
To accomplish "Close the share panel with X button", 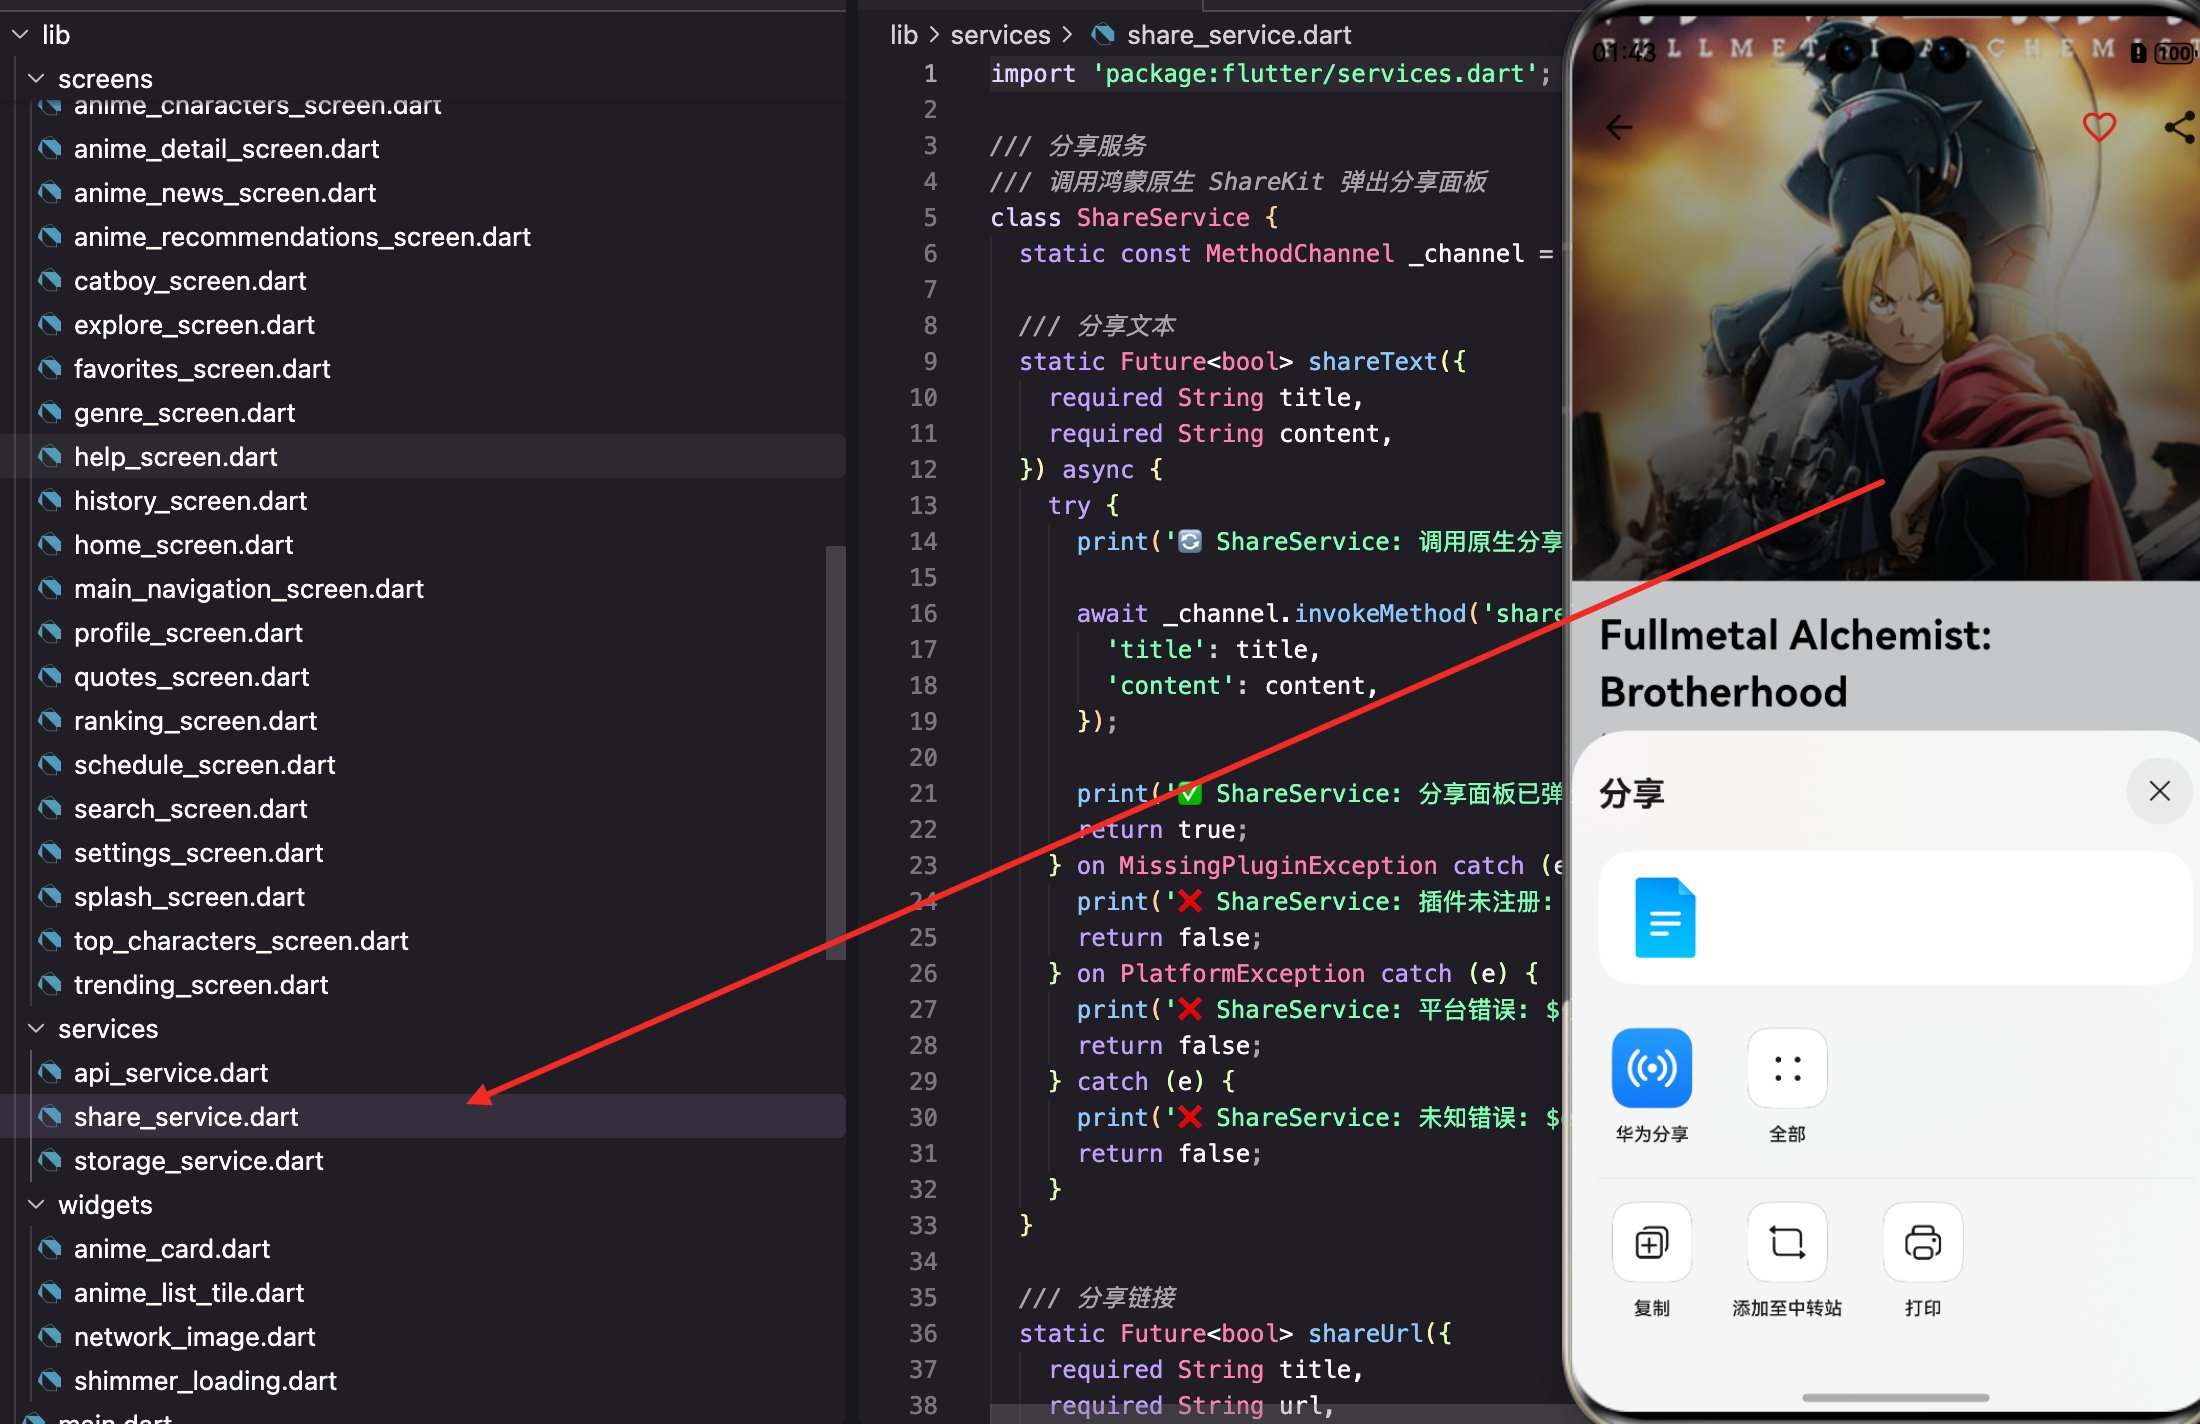I will 2159,791.
